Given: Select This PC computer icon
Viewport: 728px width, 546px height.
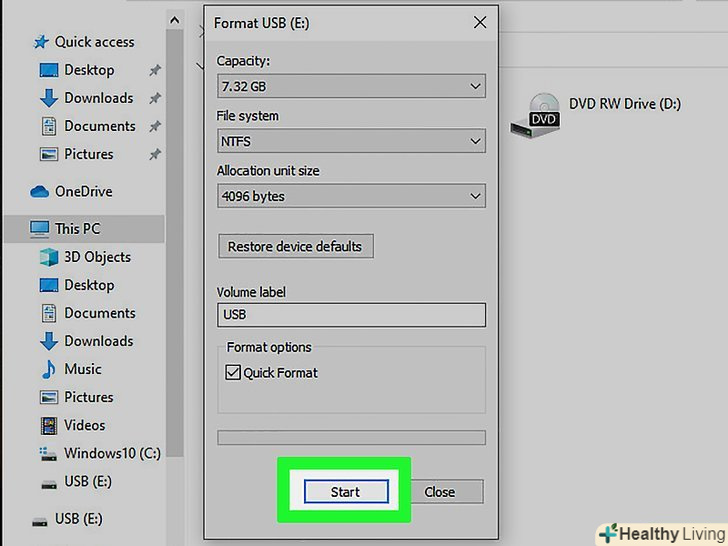Looking at the screenshot, I should pos(39,229).
